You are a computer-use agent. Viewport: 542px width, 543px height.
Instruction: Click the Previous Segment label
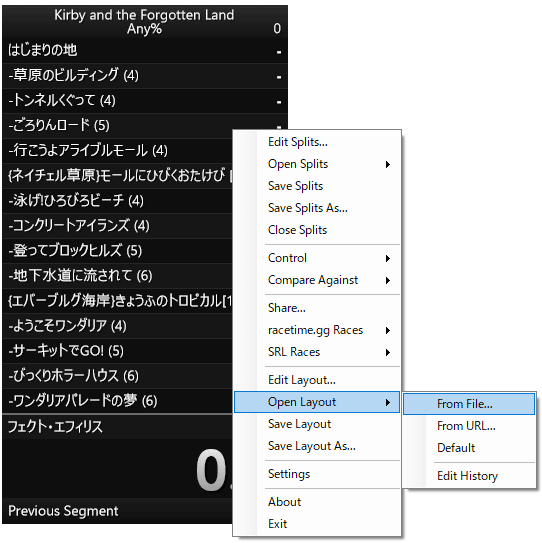pos(63,511)
